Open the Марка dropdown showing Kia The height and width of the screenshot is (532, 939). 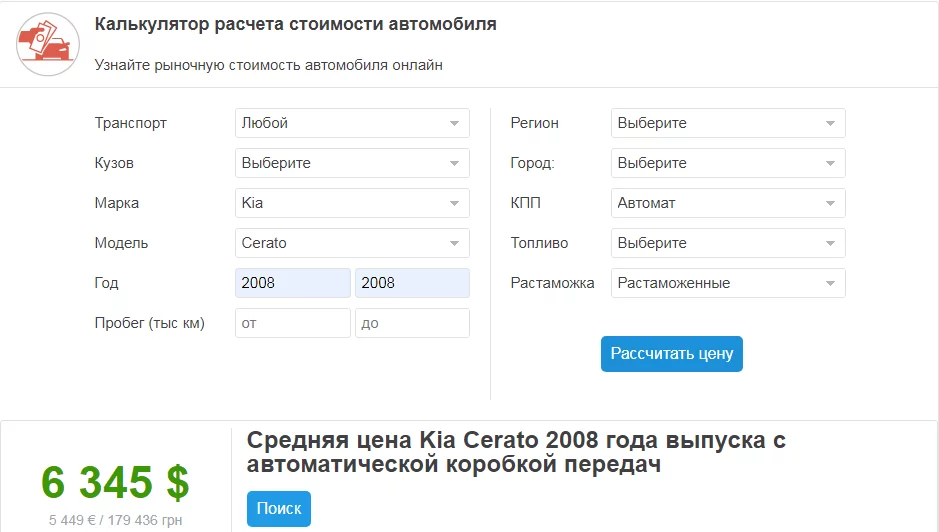point(352,203)
